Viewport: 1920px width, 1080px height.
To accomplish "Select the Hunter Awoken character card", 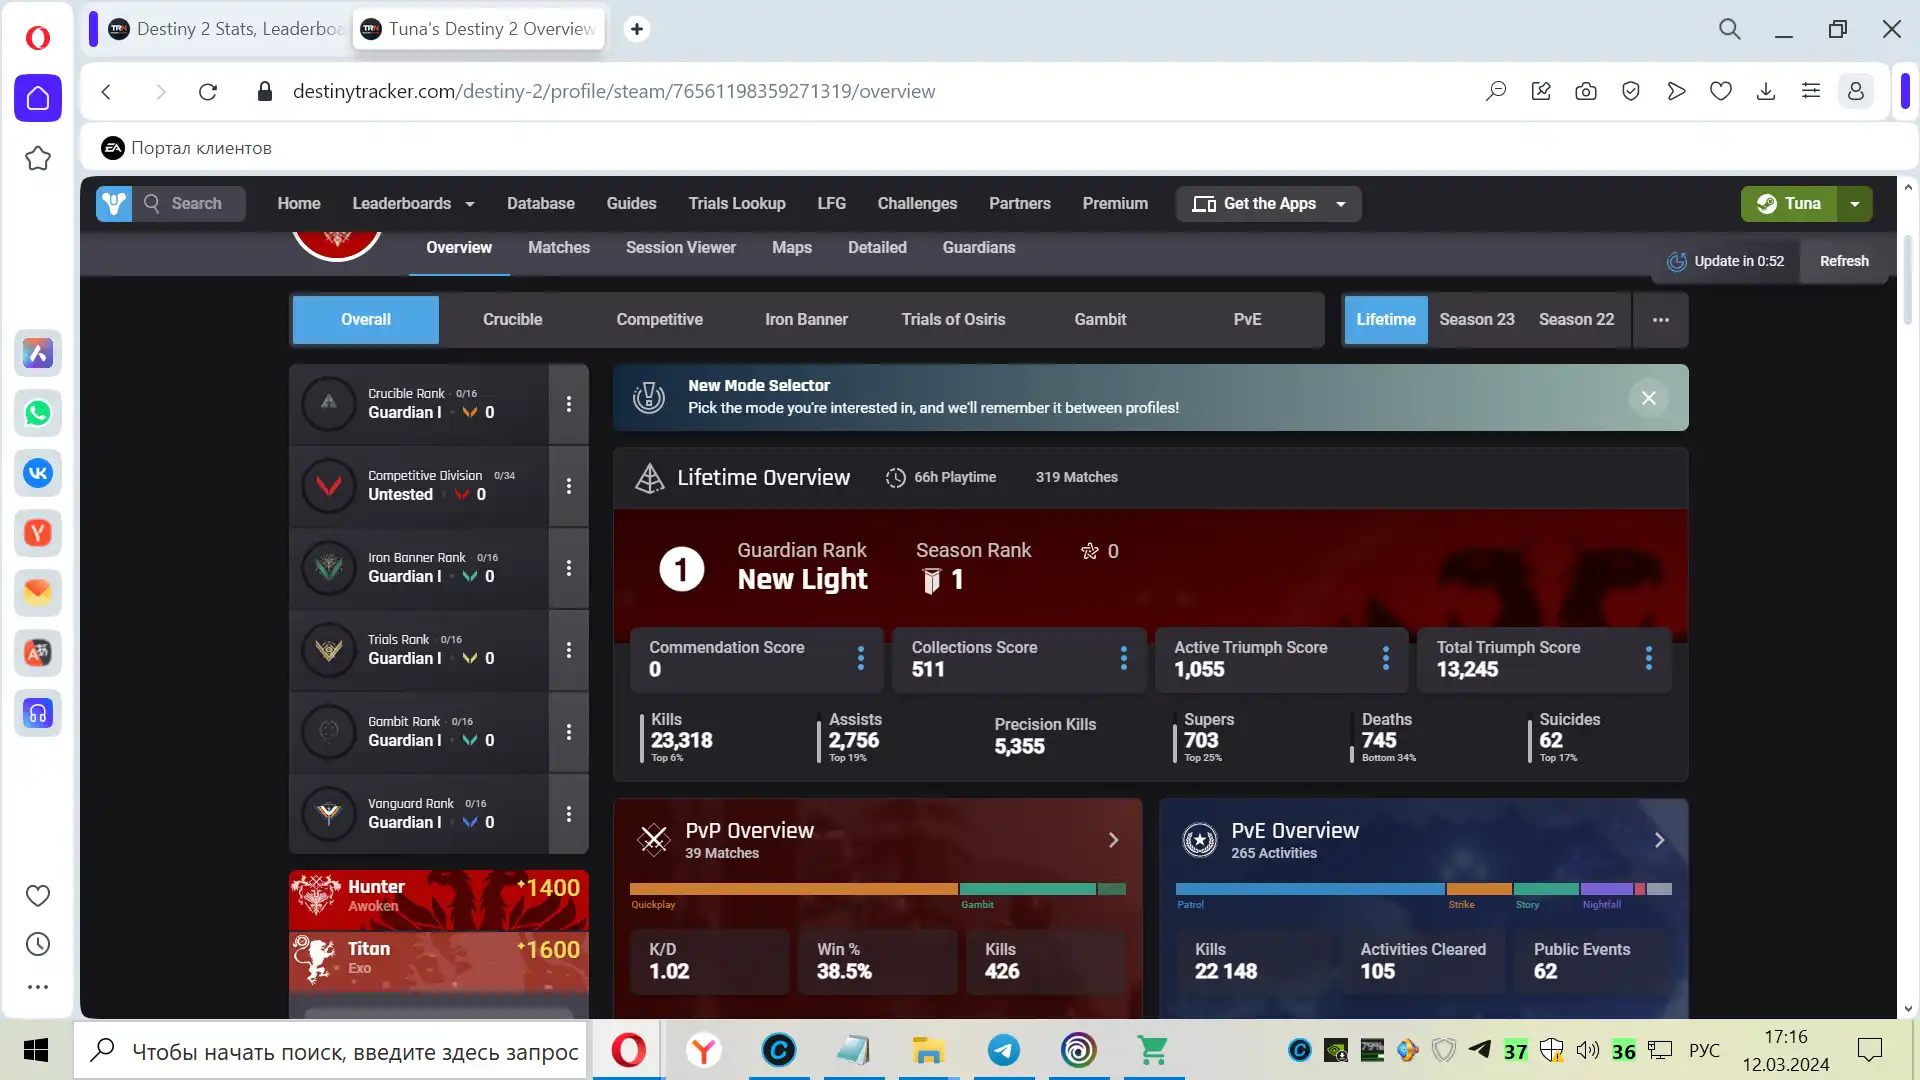I will tap(439, 899).
